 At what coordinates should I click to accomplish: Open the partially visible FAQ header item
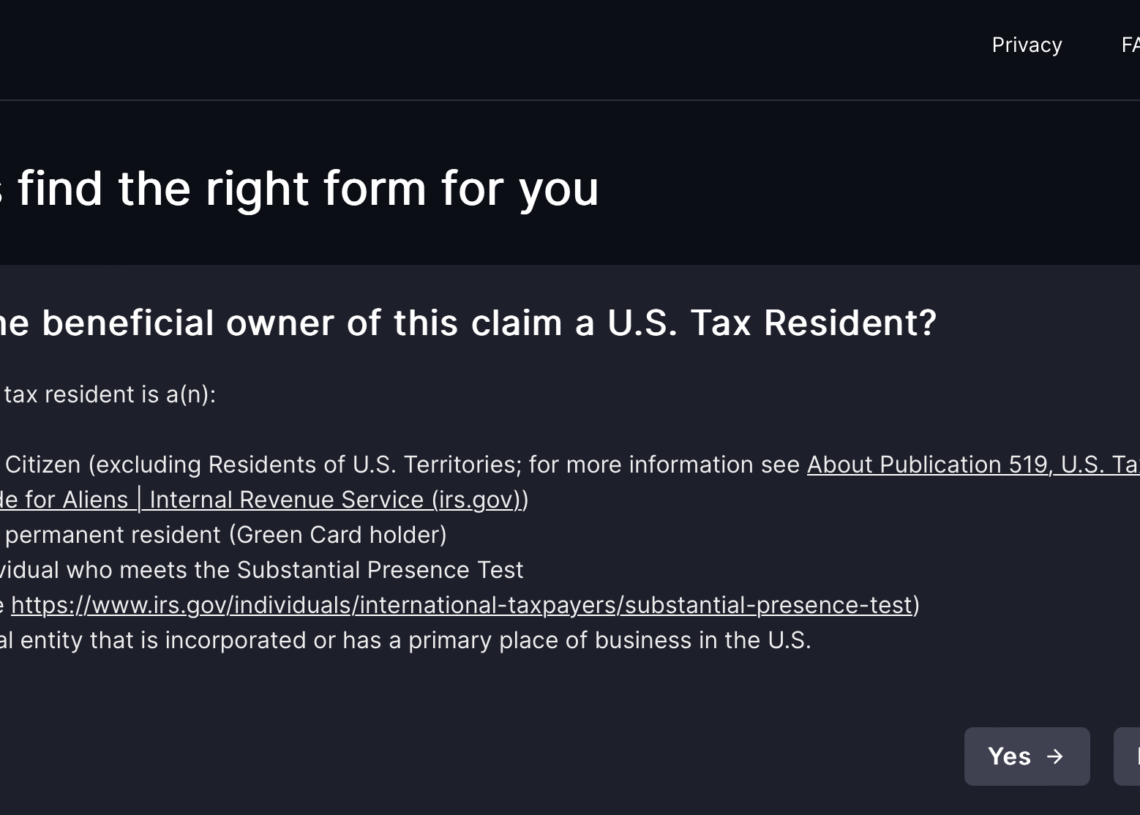point(1131,45)
